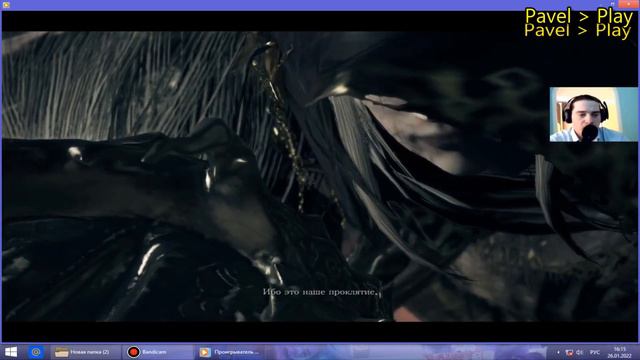Image resolution: width=640 pixels, height=360 pixels.
Task: Click the video playback area
Action: tap(320, 176)
